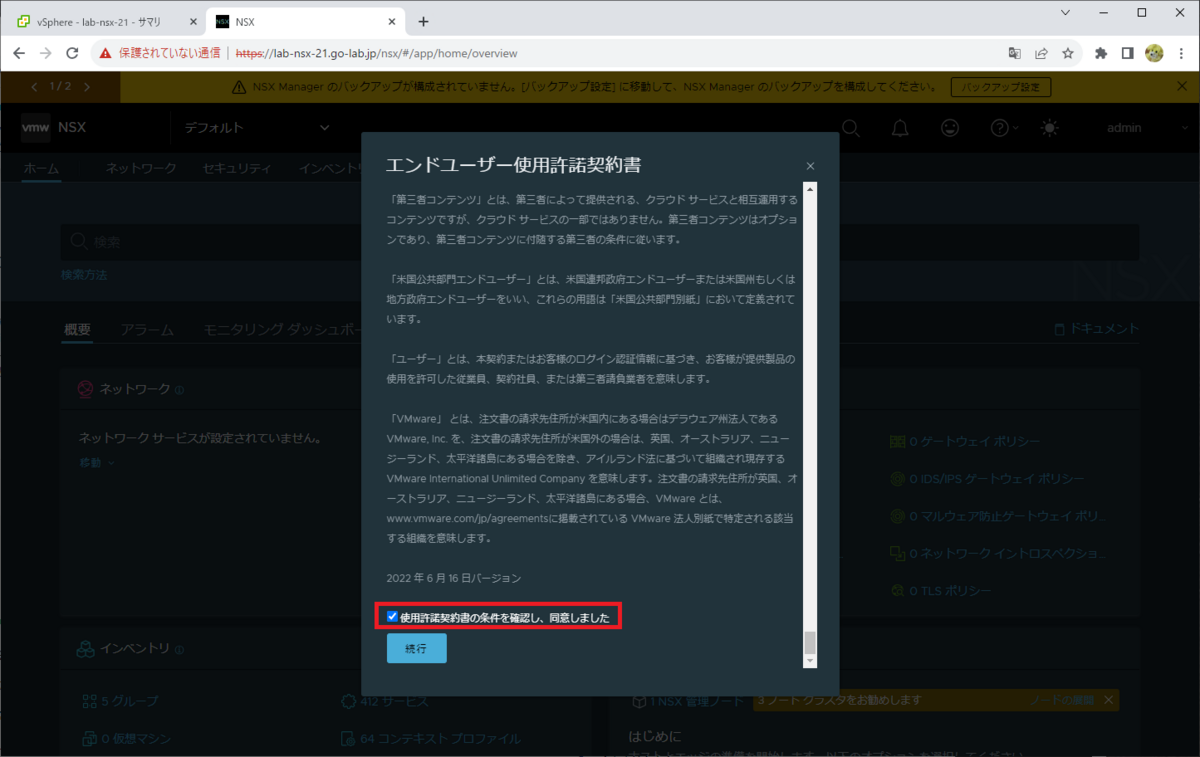This screenshot has width=1200, height=757.
Task: Click the browser forward arrow
Action: (x=46, y=53)
